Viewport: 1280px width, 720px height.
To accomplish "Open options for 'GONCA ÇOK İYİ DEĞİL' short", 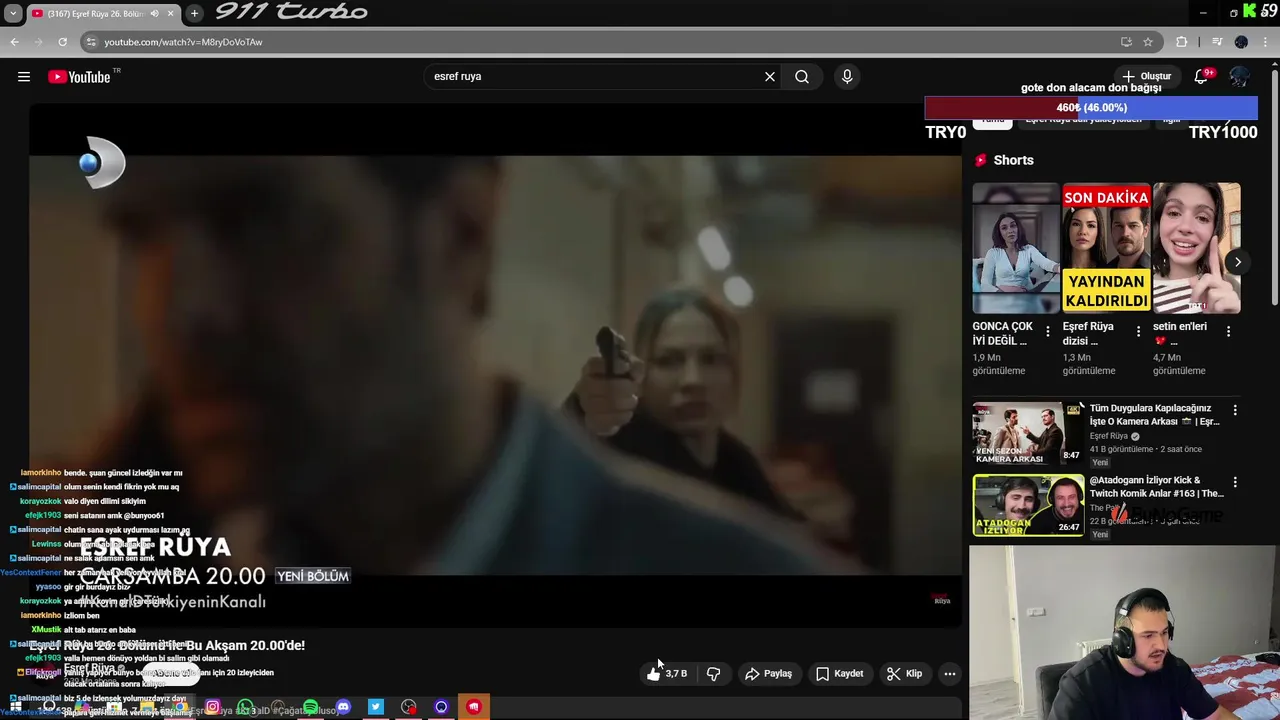I will tap(1048, 331).
